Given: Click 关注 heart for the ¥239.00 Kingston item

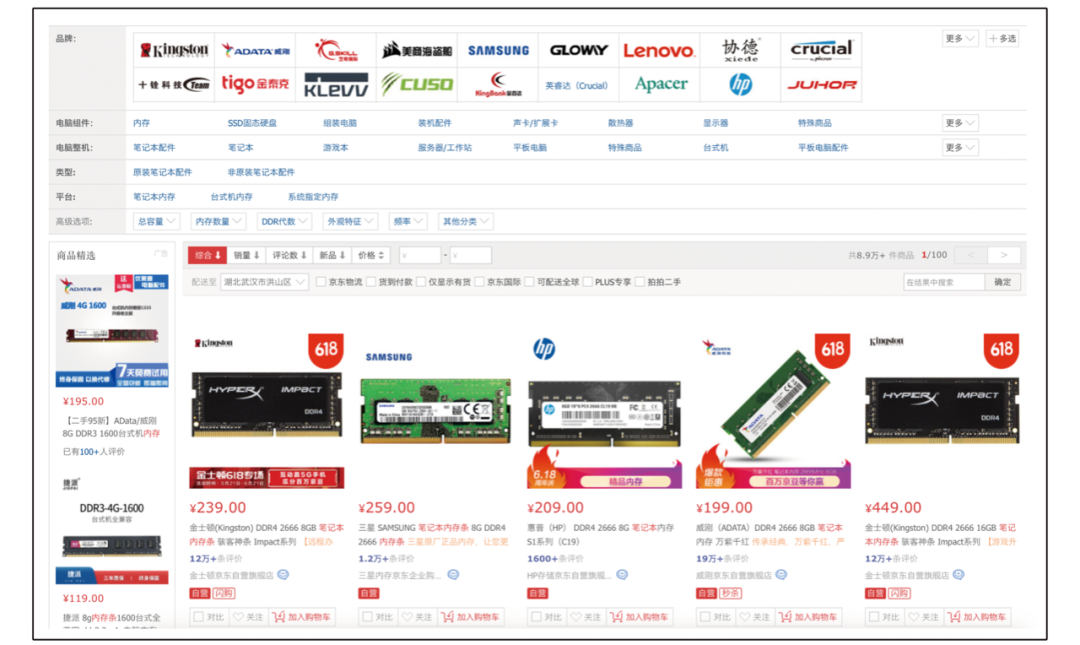Looking at the screenshot, I should coord(249,617).
